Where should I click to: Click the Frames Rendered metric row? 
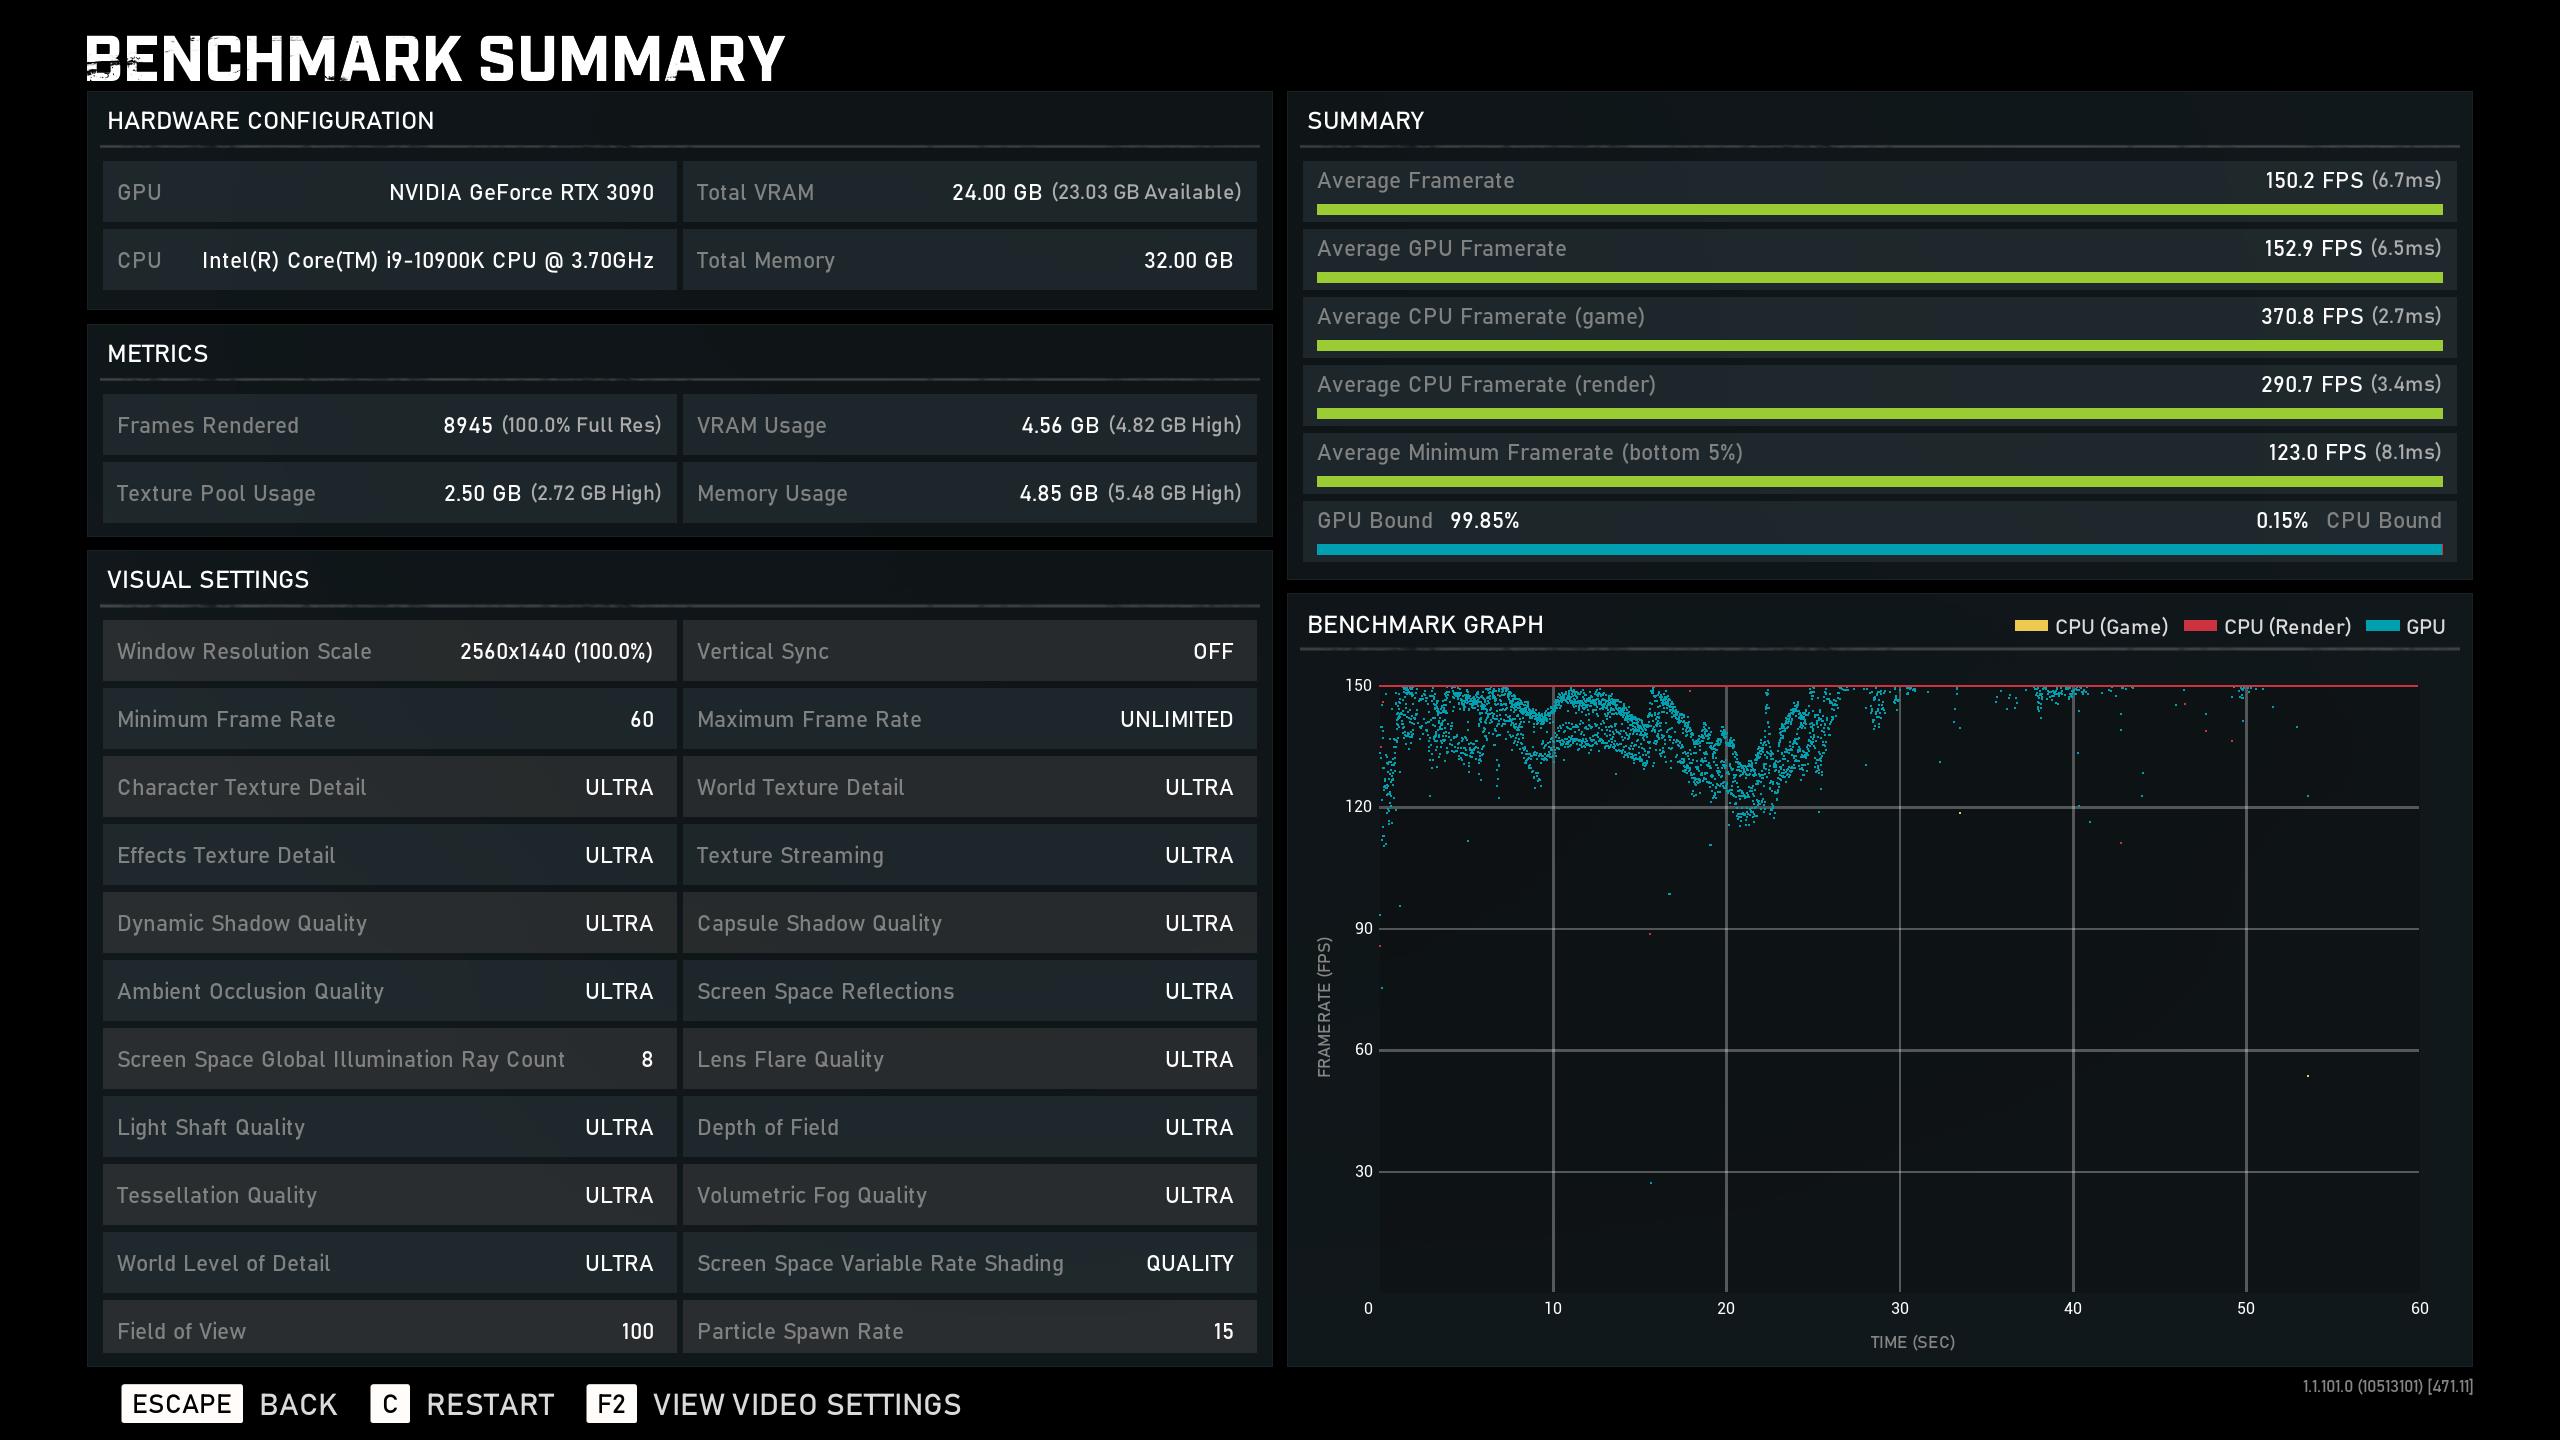[x=389, y=426]
